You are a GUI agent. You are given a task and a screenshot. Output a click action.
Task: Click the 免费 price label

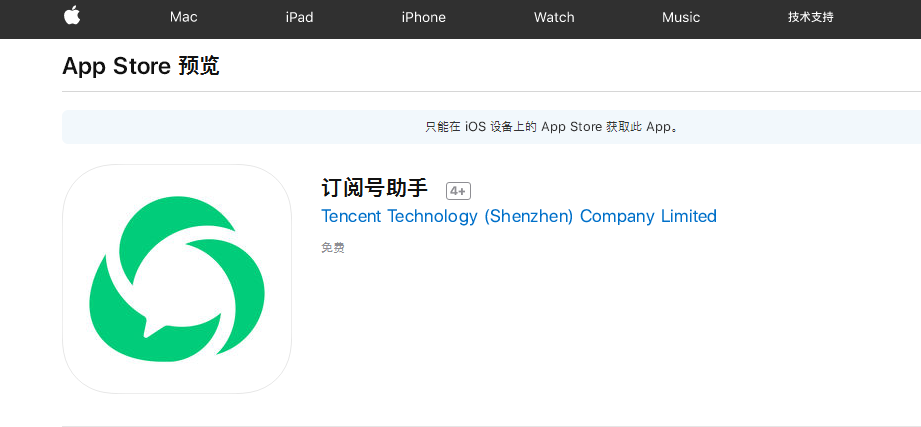tap(332, 247)
